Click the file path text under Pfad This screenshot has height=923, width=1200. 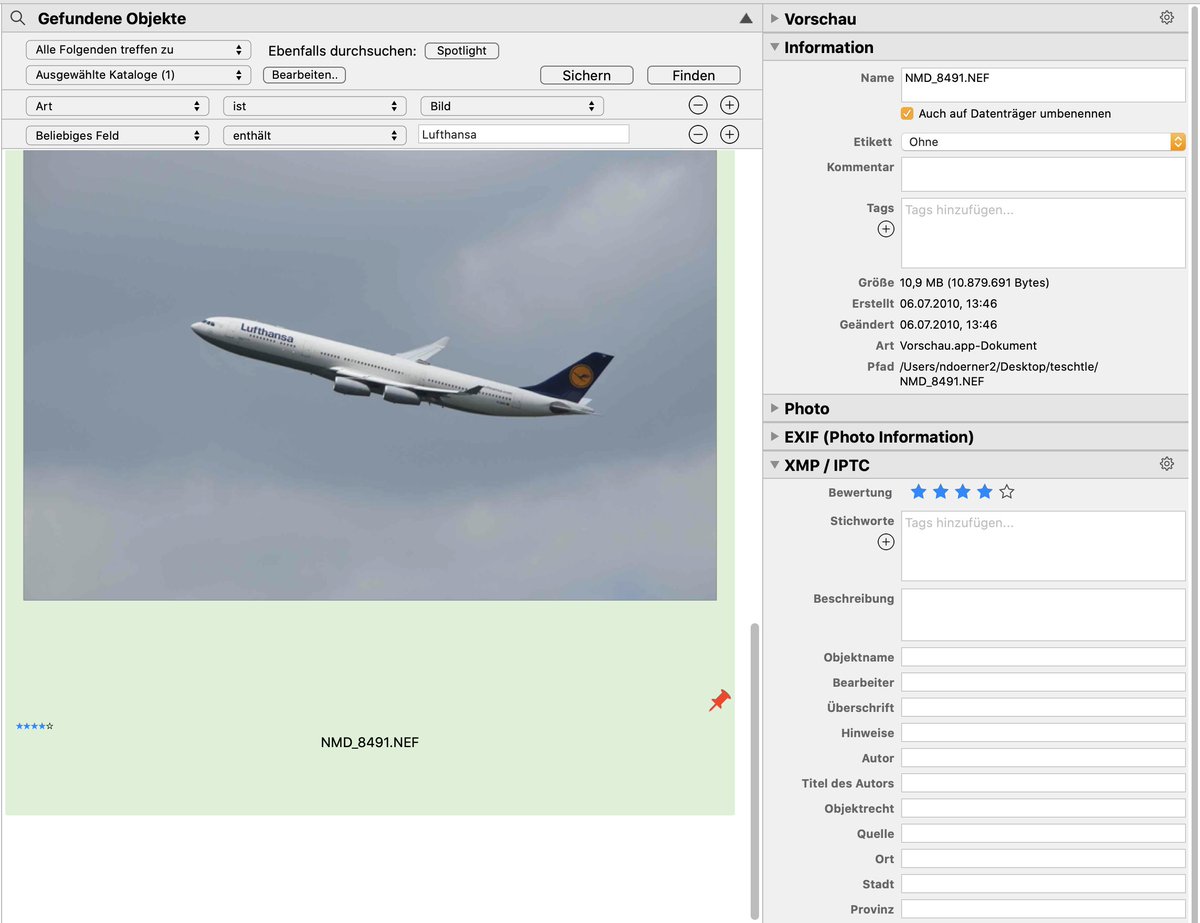click(x=998, y=374)
